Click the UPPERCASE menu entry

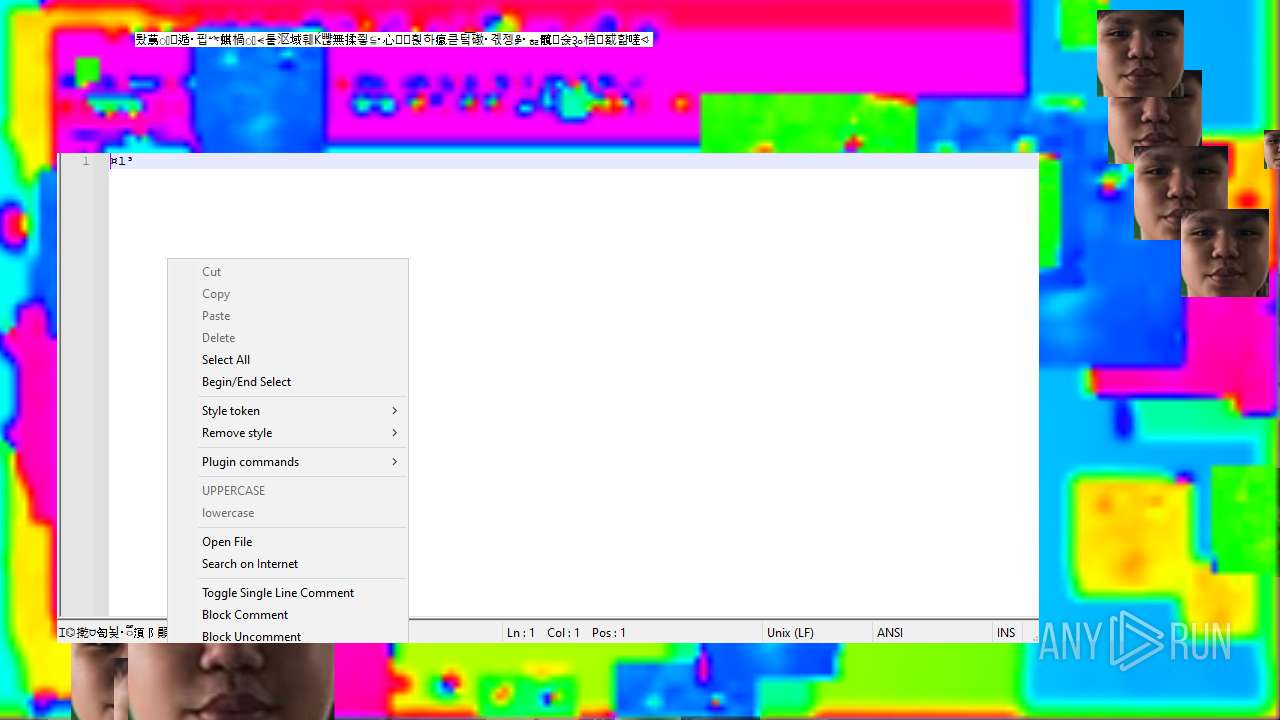coord(287,491)
